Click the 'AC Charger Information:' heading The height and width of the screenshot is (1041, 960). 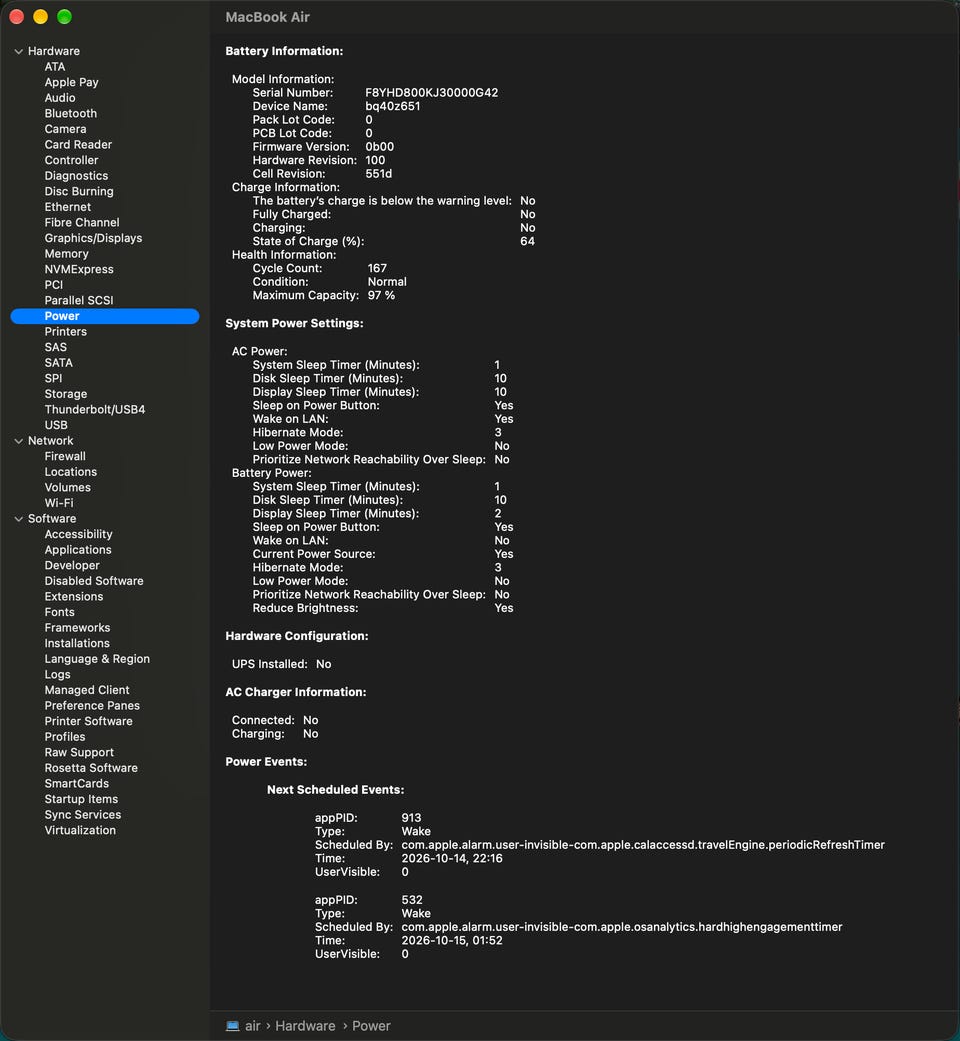click(x=295, y=692)
